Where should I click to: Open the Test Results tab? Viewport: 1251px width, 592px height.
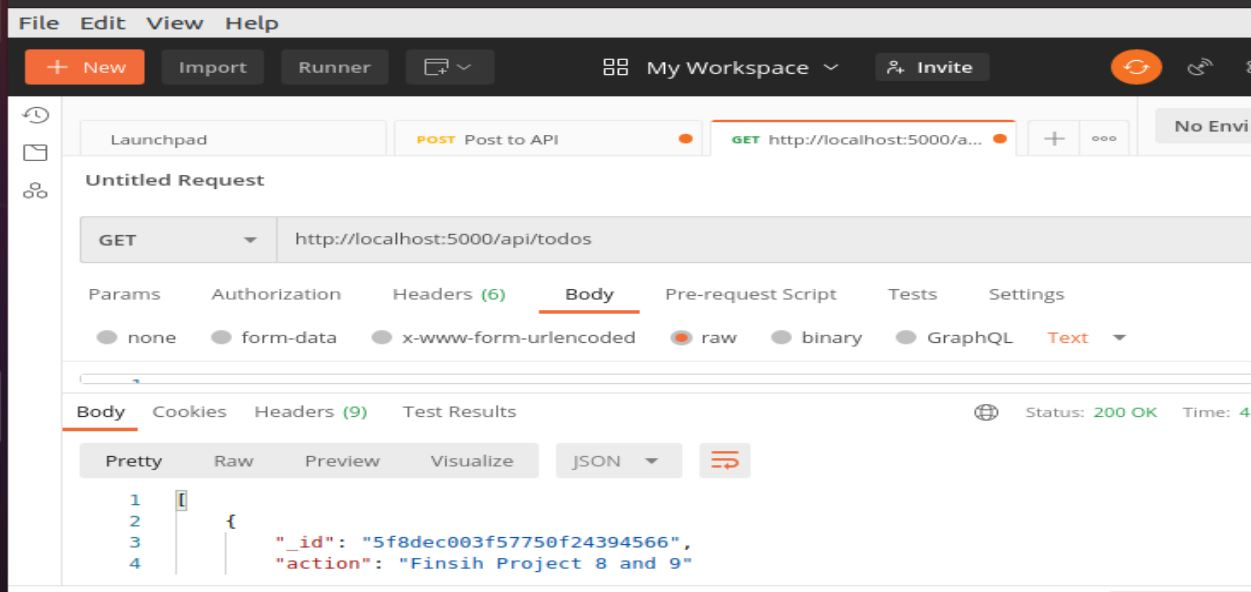[x=459, y=412]
